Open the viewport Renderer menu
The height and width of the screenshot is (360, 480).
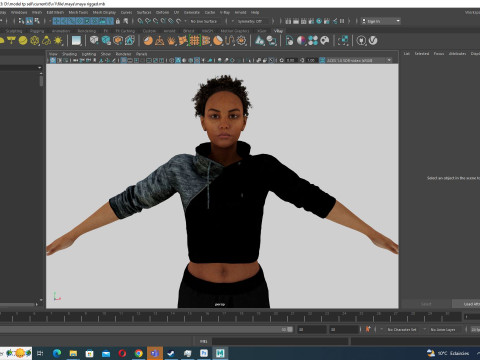(x=123, y=54)
